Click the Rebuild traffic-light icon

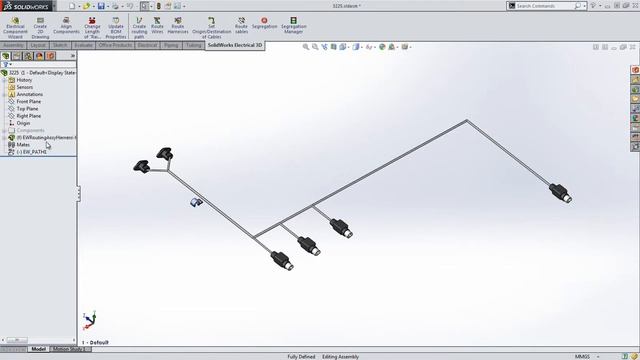159,6
